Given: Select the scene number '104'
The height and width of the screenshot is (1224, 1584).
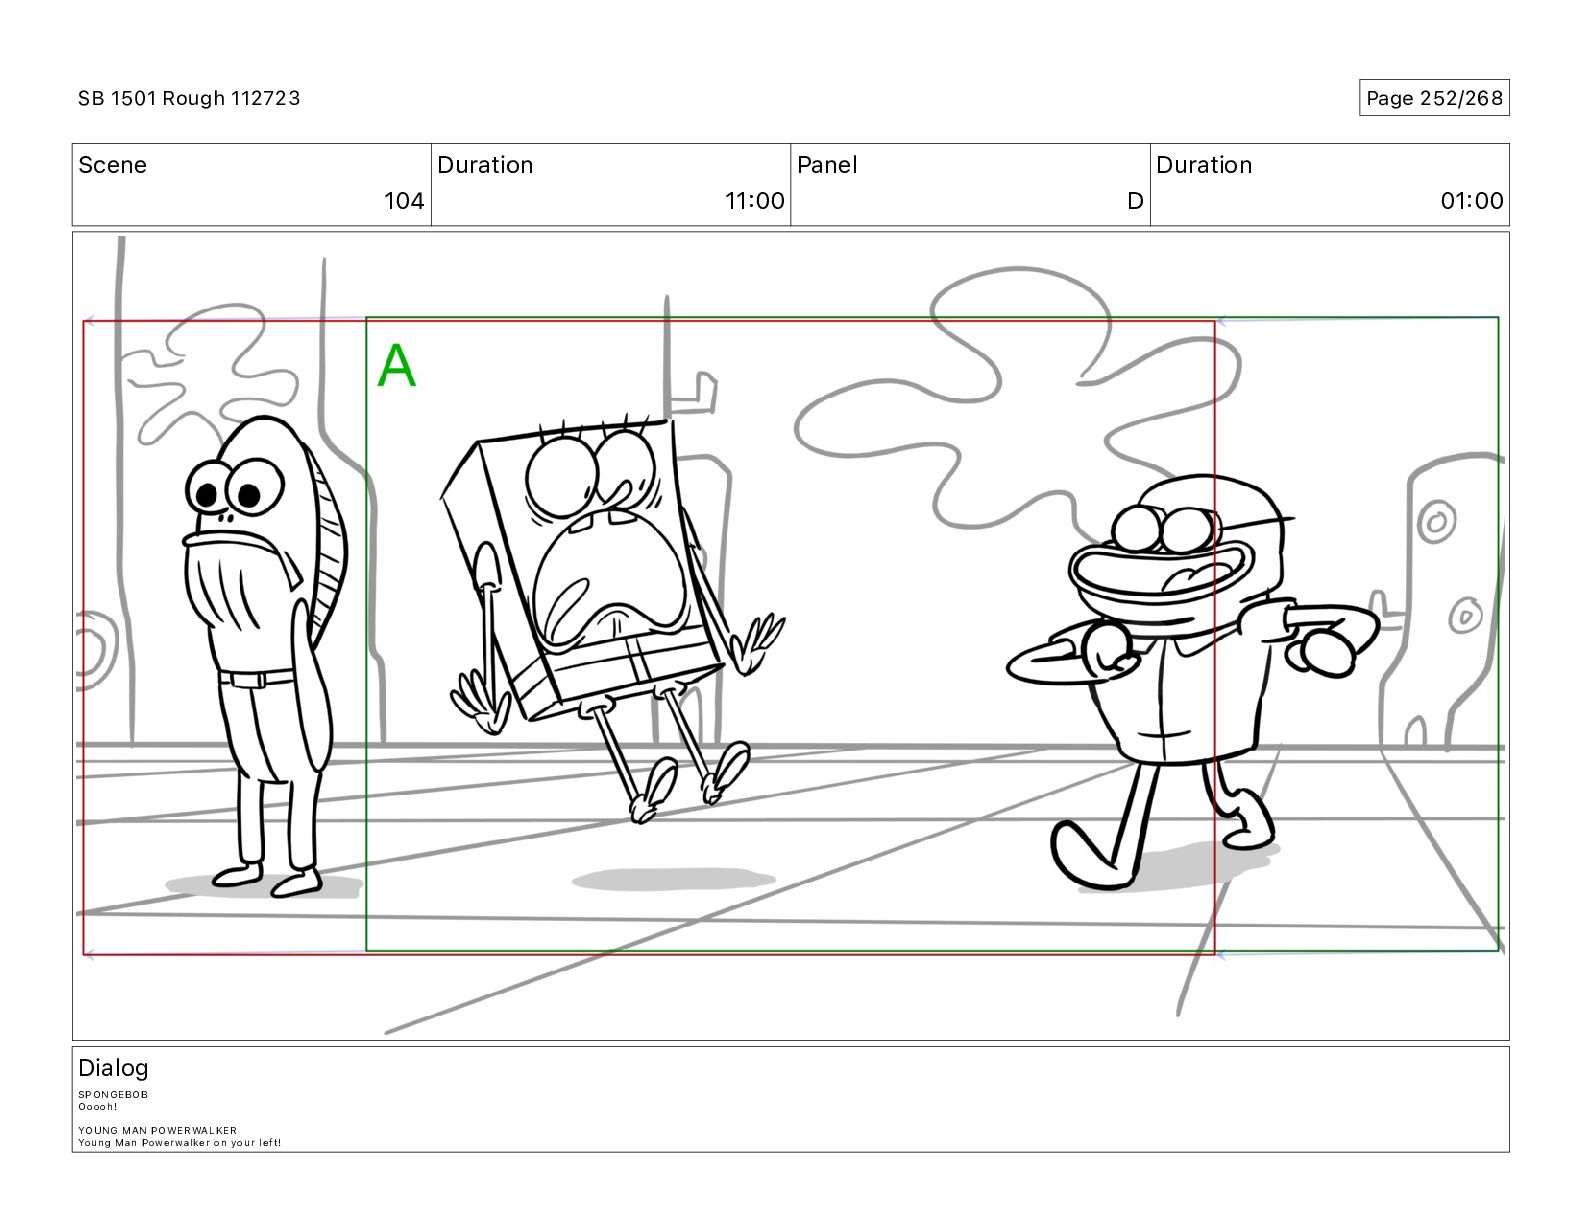Looking at the screenshot, I should tap(404, 201).
